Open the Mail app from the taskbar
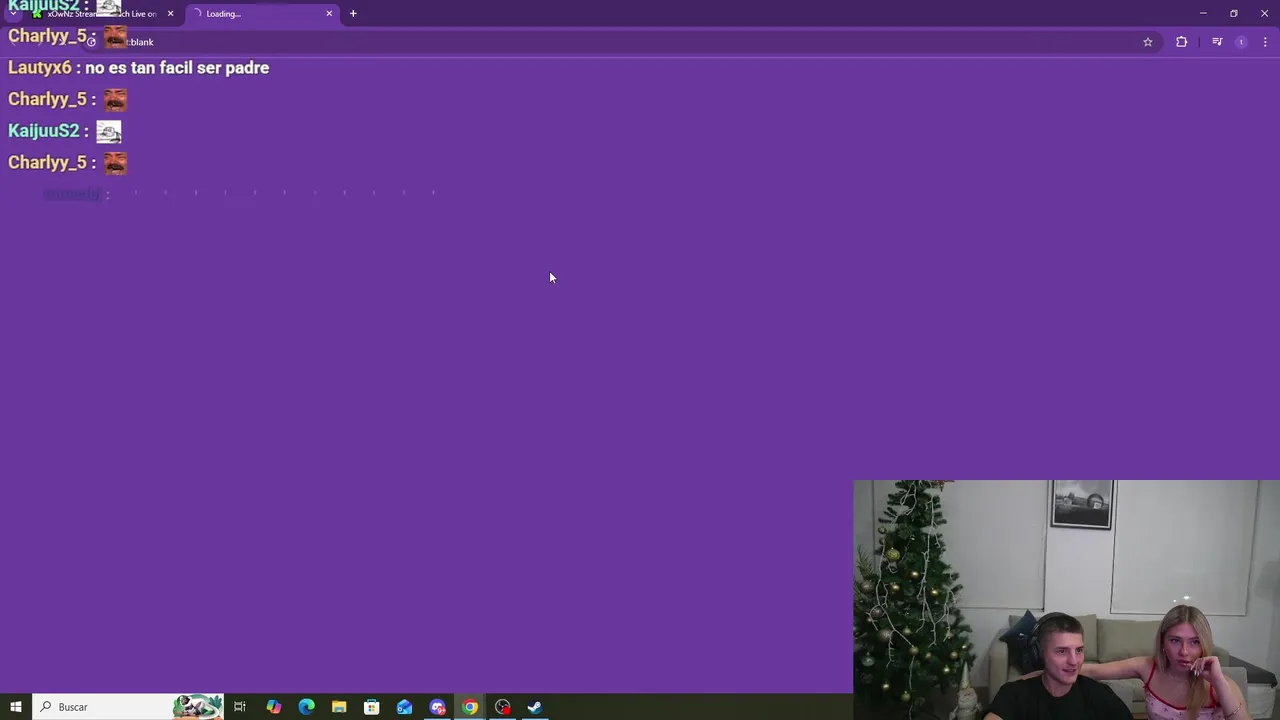Screen dimensions: 1280x720 coord(404,707)
